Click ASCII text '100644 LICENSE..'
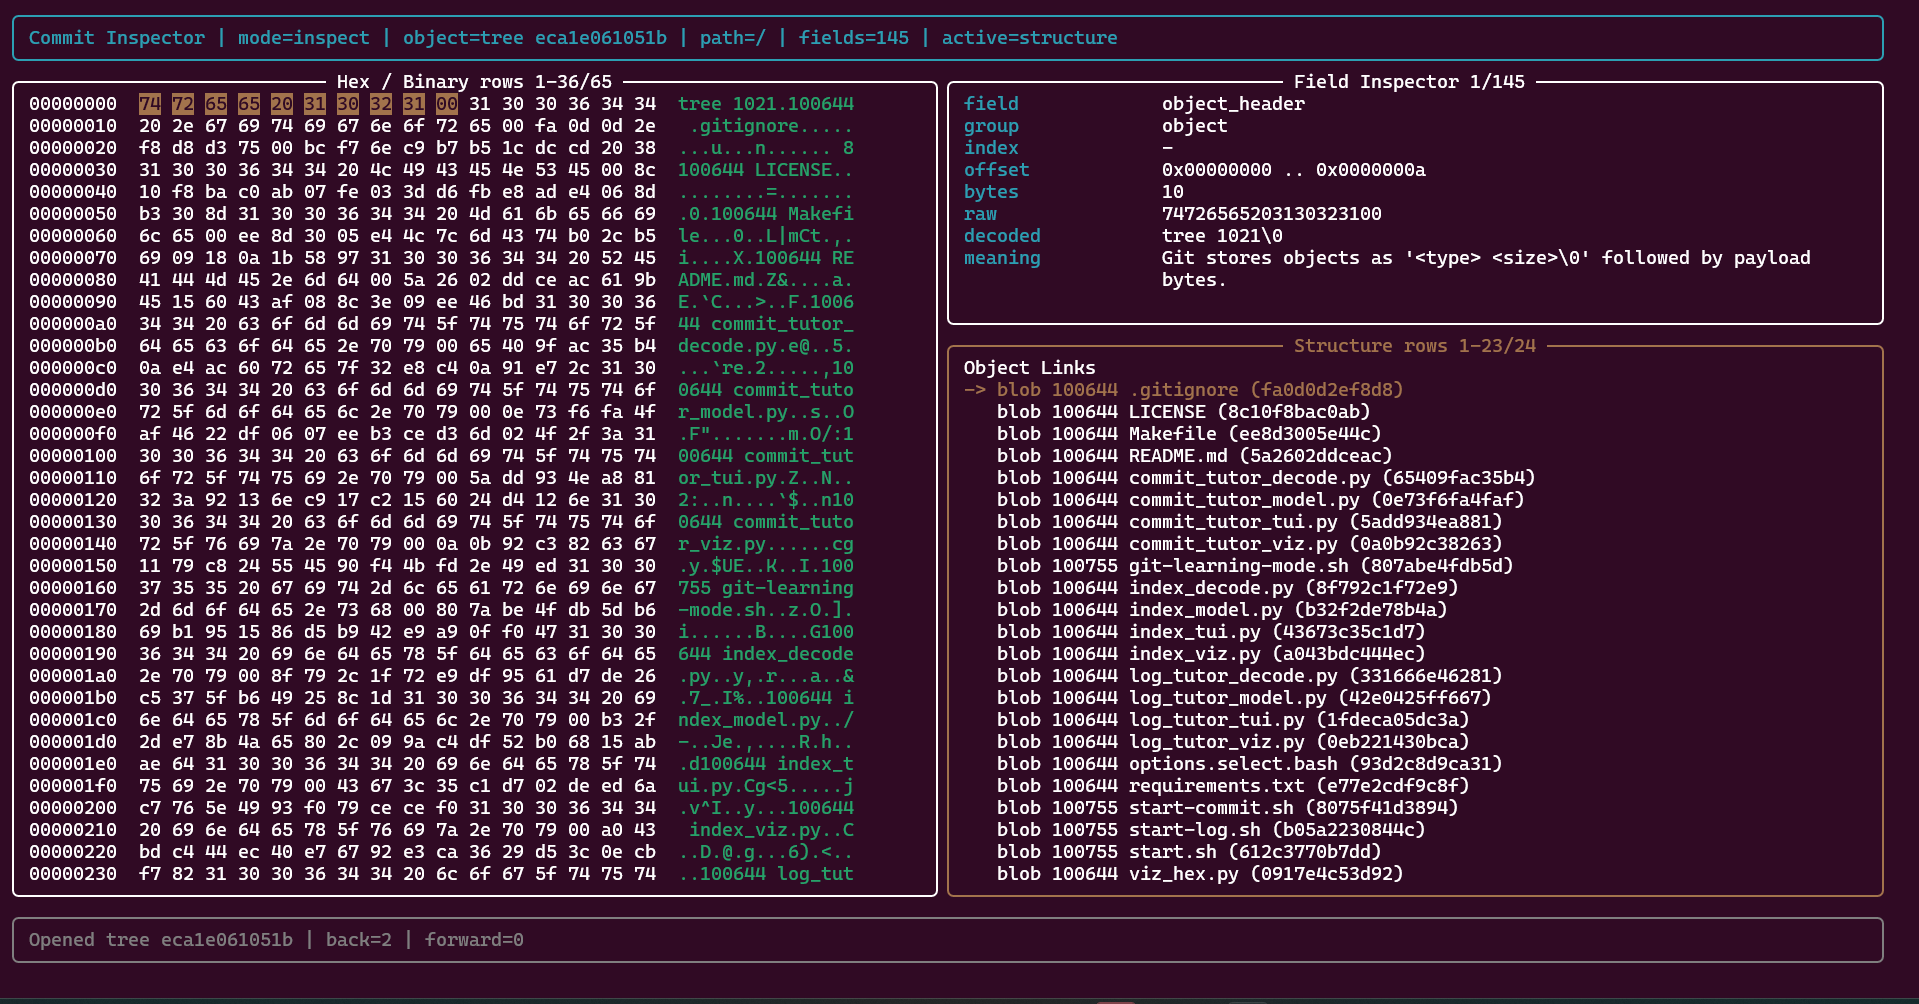This screenshot has width=1919, height=1004. pyautogui.click(x=766, y=170)
